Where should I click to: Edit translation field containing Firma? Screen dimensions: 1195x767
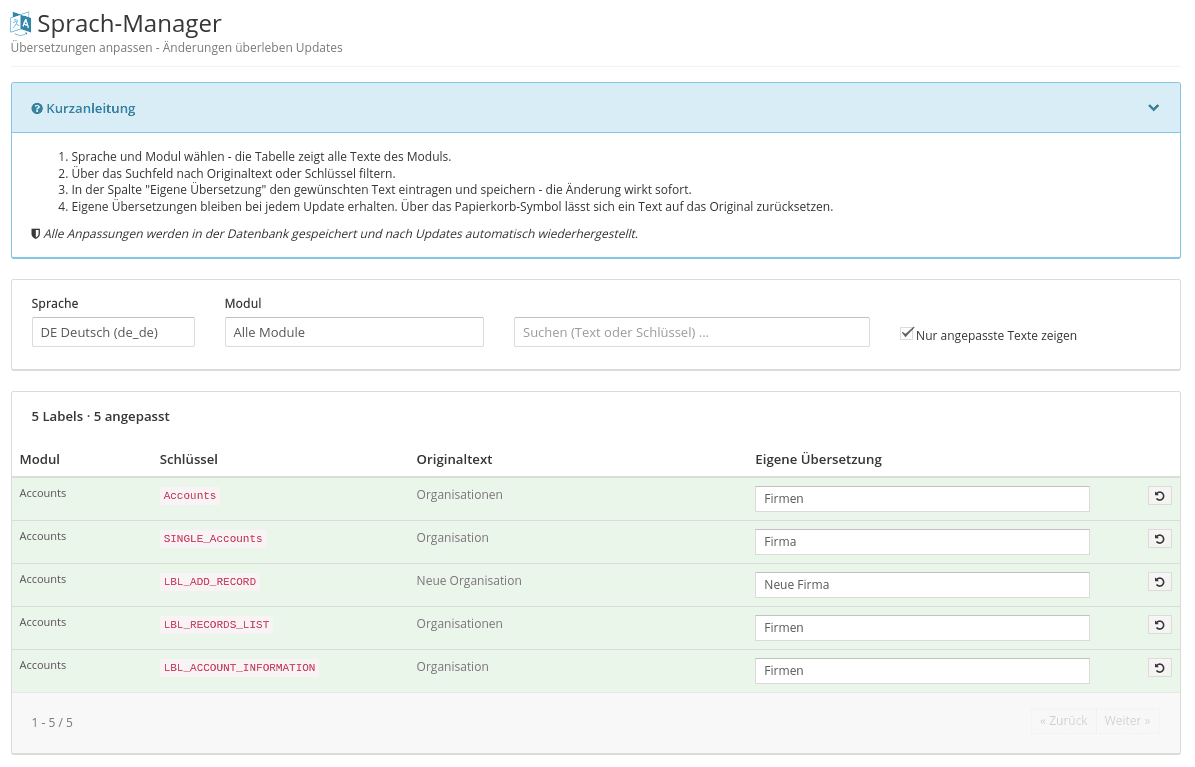point(922,542)
